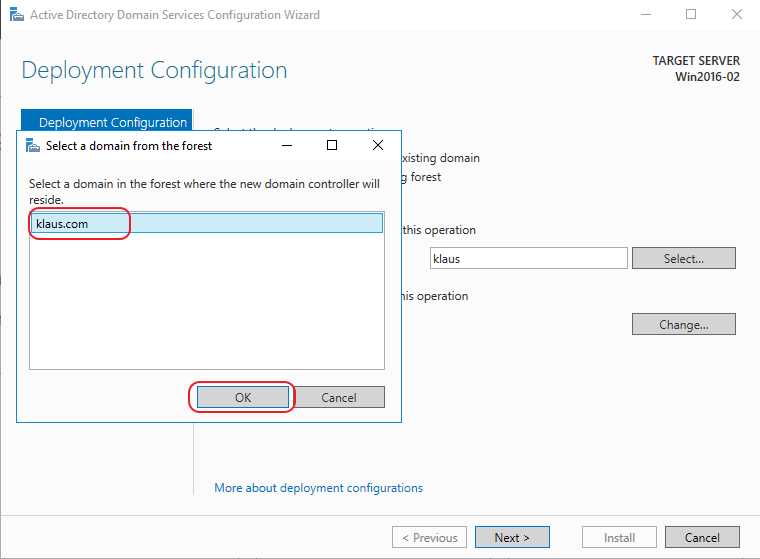Cancel the domain selection dialog
760x559 pixels.
[x=339, y=397]
